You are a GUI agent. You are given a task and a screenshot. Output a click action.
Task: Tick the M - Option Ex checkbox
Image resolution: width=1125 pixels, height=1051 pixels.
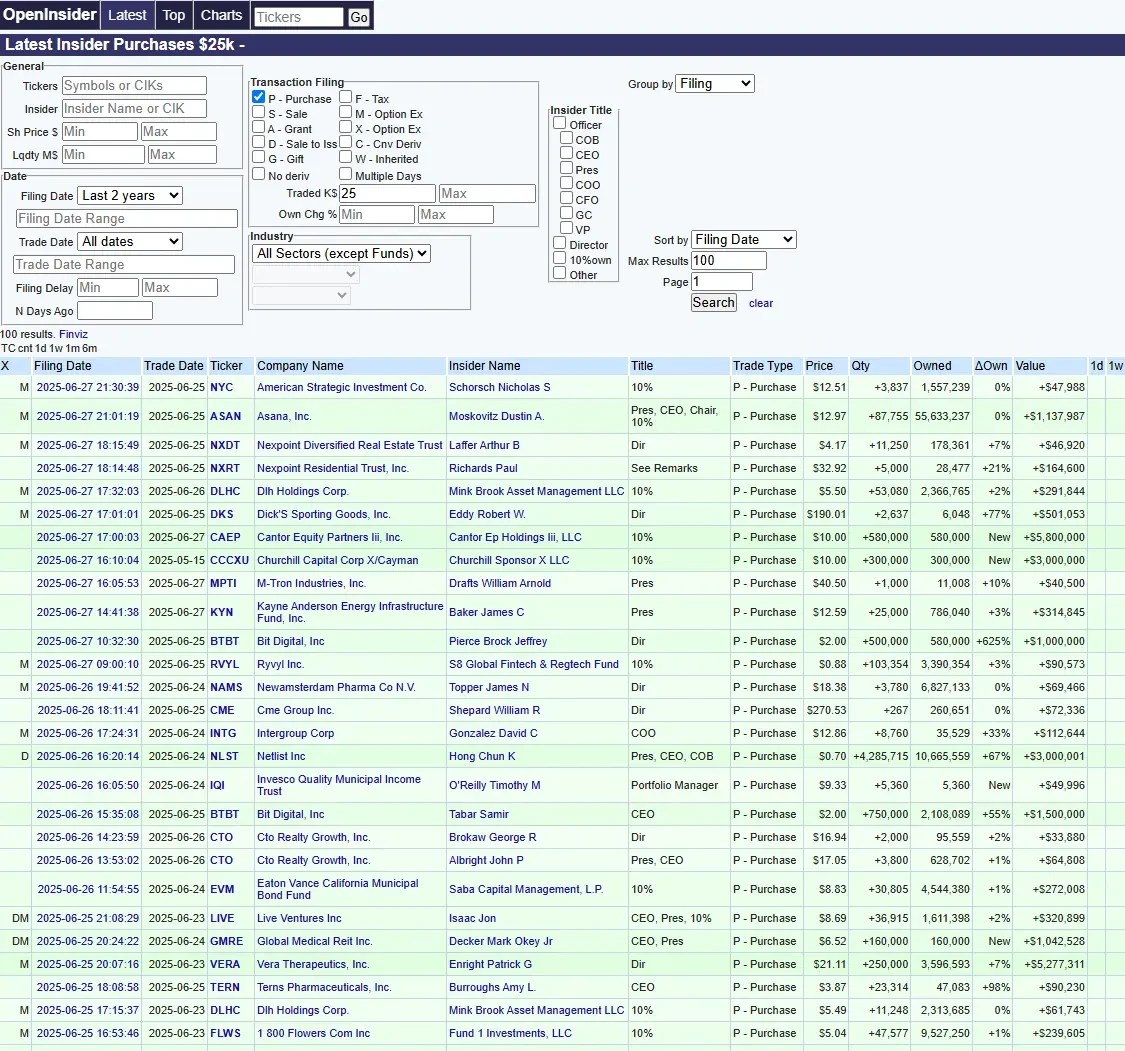346,112
